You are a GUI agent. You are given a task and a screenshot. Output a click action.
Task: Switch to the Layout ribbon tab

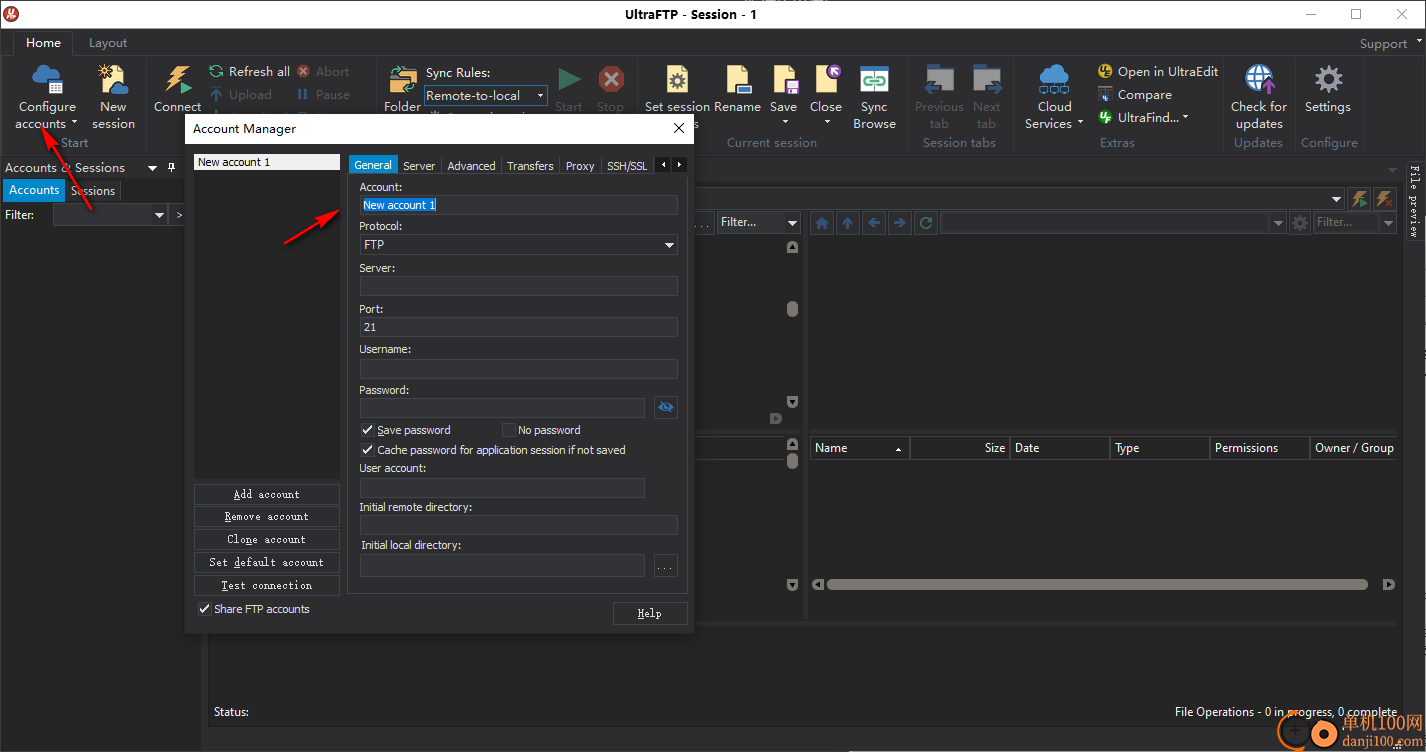point(108,43)
